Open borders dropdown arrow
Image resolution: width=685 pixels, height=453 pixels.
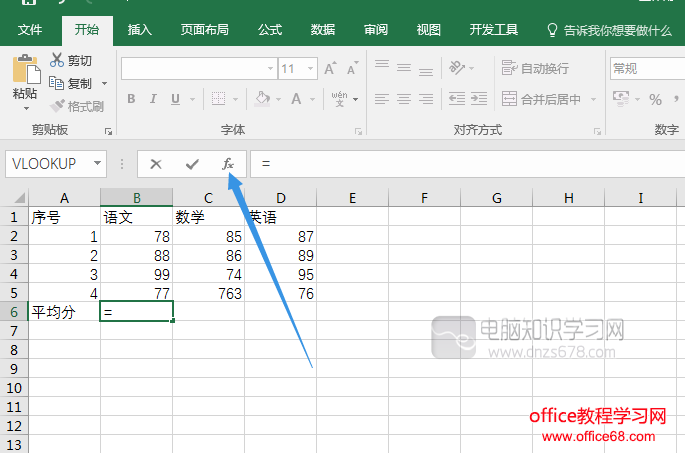(235, 100)
